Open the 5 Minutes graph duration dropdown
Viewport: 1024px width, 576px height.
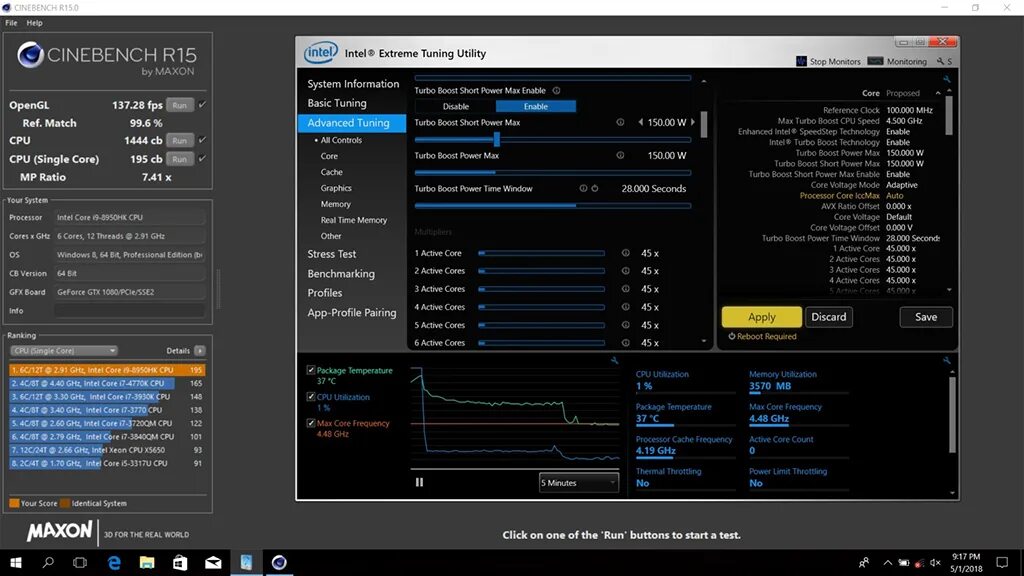[x=578, y=483]
